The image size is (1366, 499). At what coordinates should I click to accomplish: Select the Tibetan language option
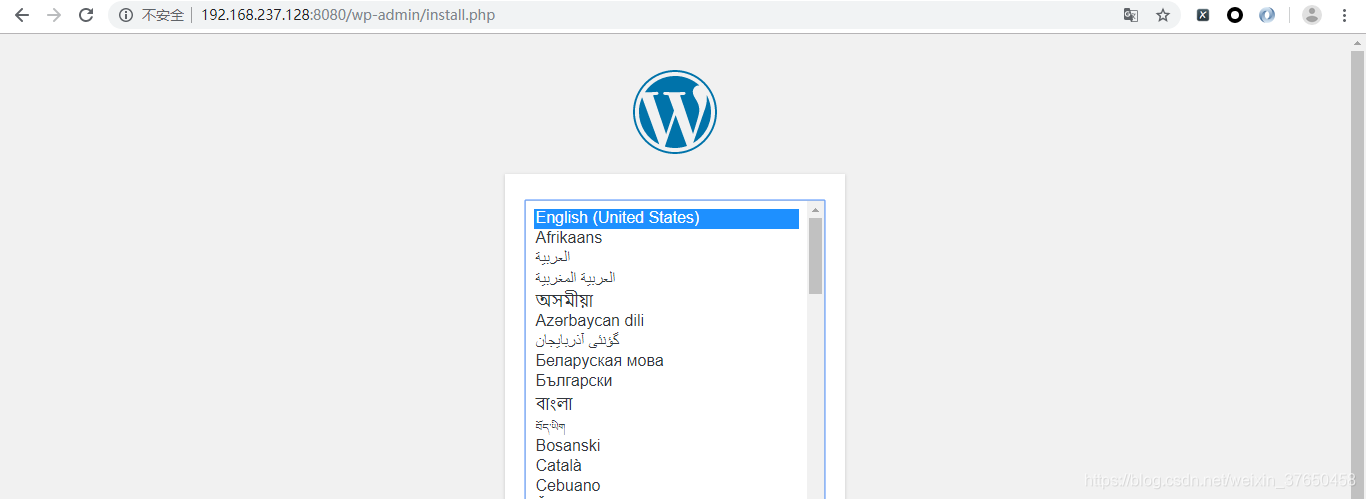(666, 426)
